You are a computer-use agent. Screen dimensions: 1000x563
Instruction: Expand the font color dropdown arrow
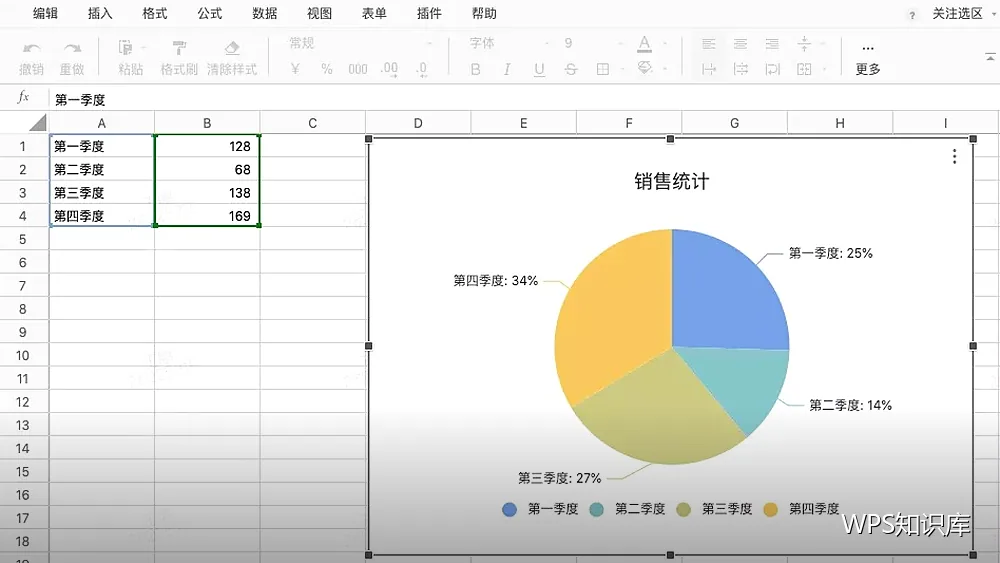665,43
